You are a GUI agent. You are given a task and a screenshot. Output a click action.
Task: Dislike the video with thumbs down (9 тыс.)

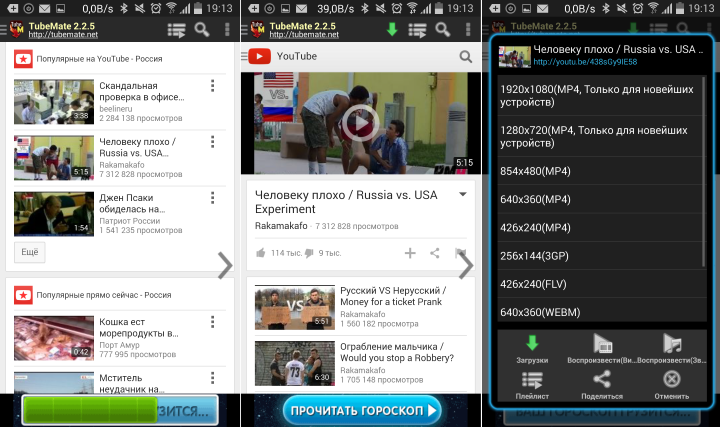click(x=309, y=253)
